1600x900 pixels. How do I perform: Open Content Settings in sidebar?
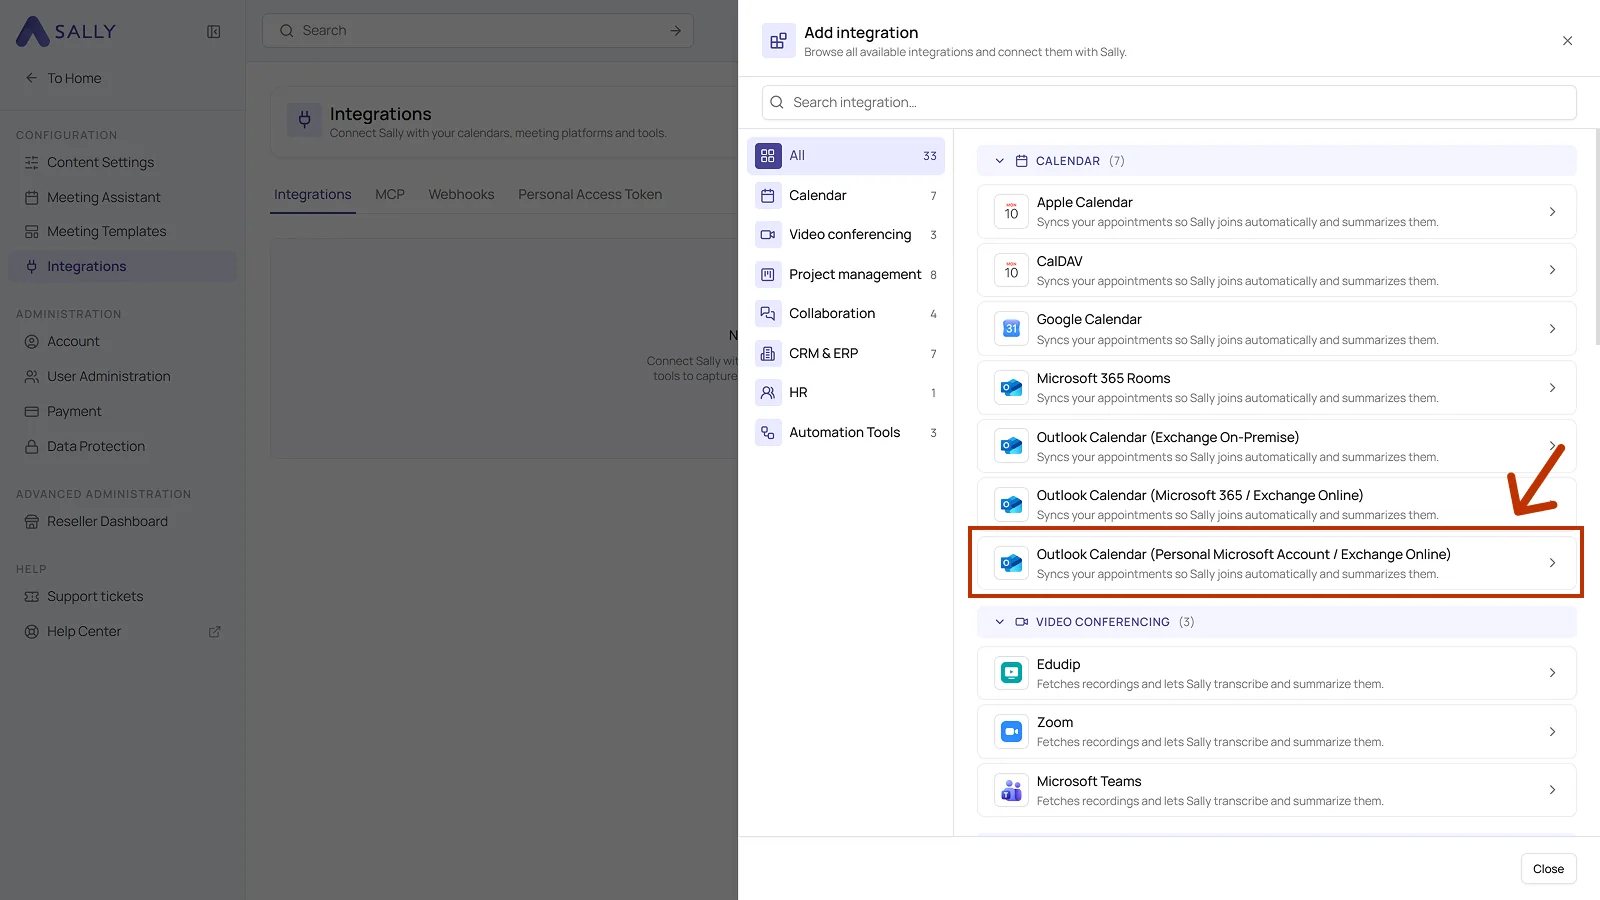point(123,162)
